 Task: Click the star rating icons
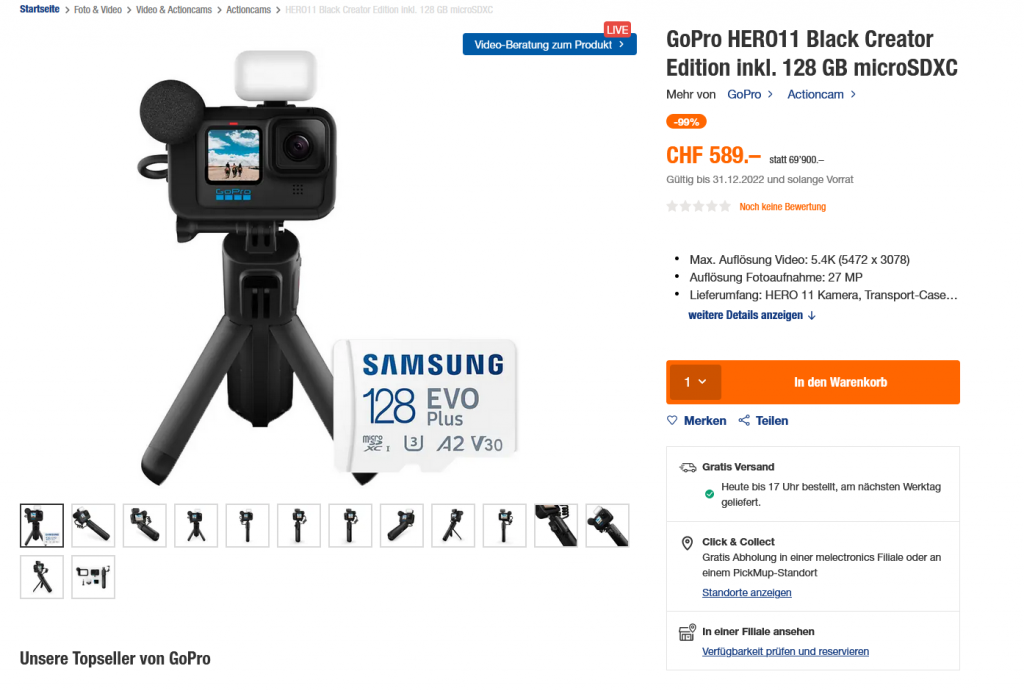[x=698, y=206]
